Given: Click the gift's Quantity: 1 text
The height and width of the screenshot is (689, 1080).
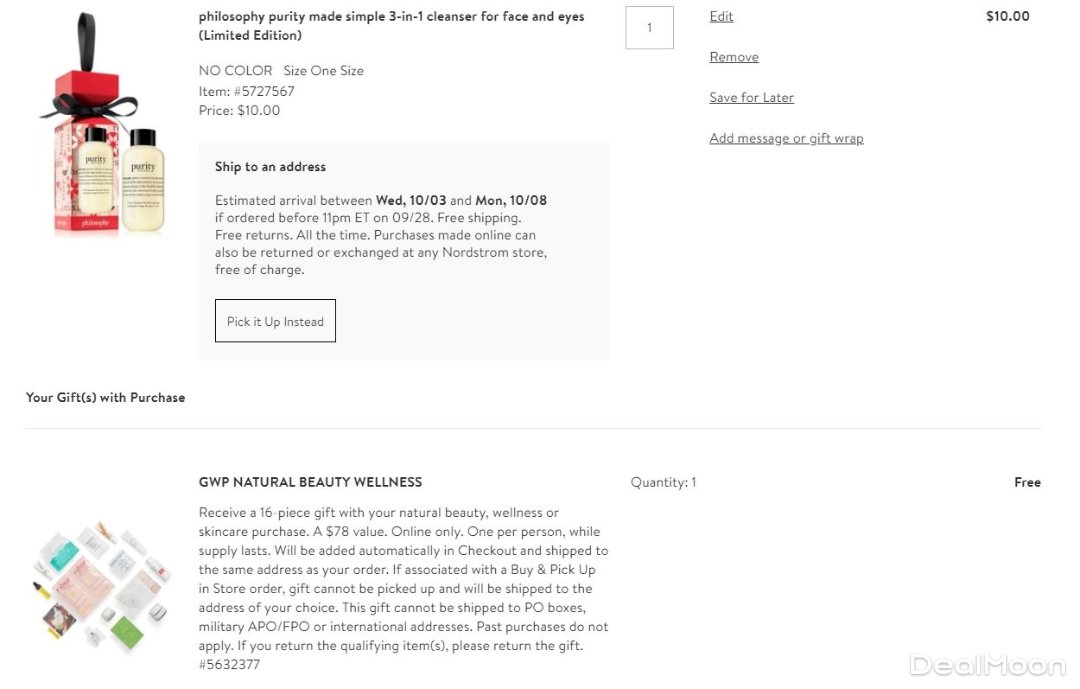Looking at the screenshot, I should [663, 482].
